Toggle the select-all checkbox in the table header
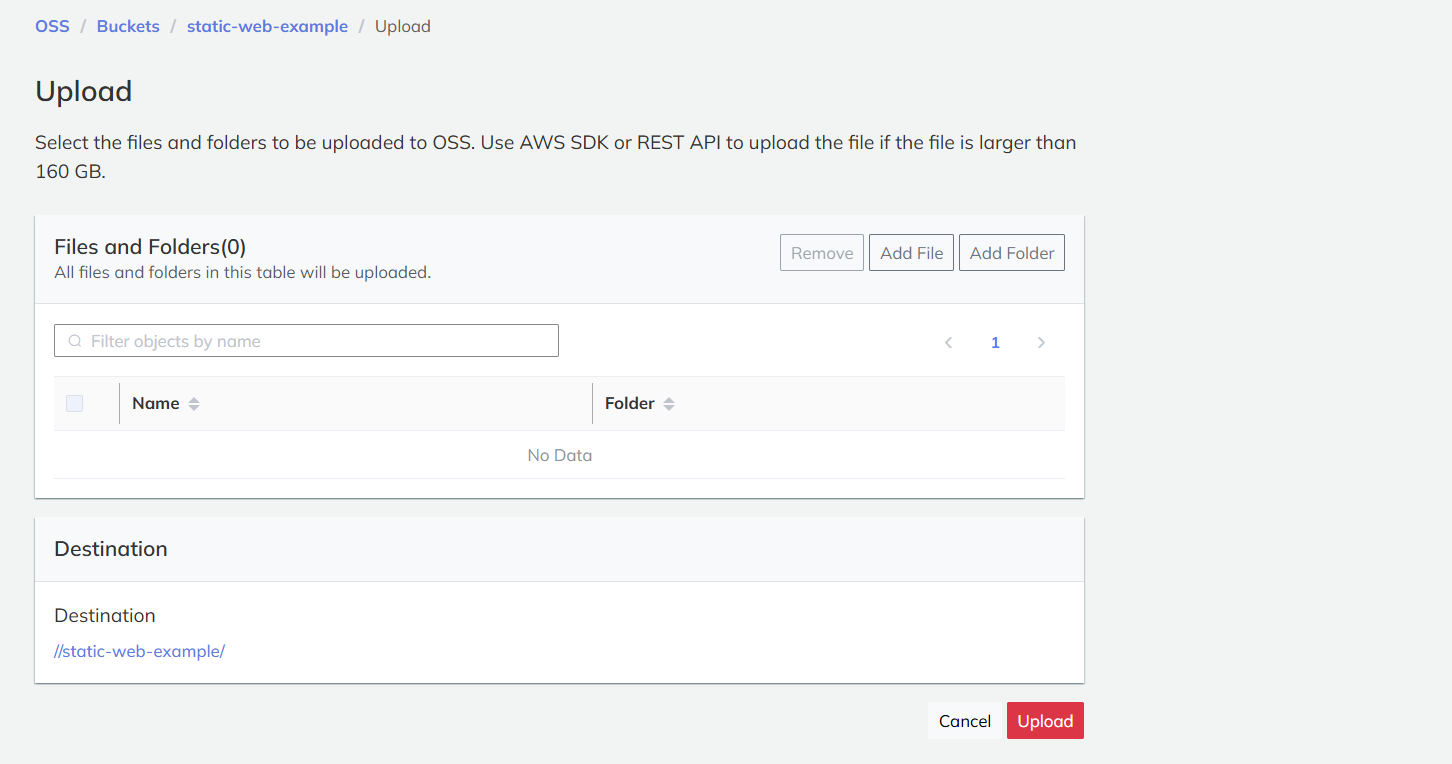Viewport: 1452px width, 764px height. tap(74, 403)
